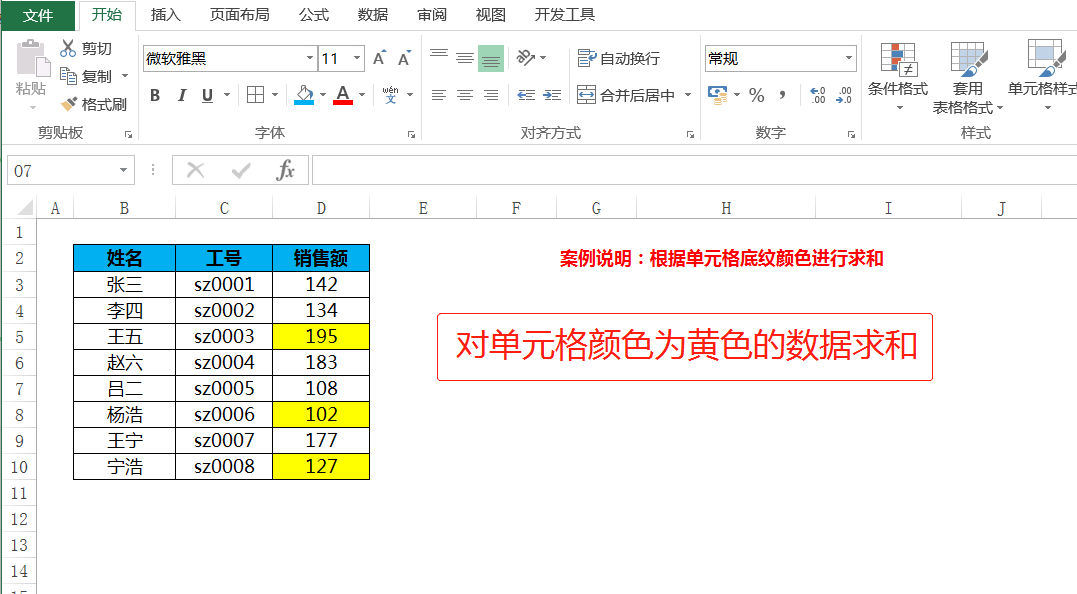The height and width of the screenshot is (594, 1077).
Task: Click the increase indent icon
Action: coord(552,95)
